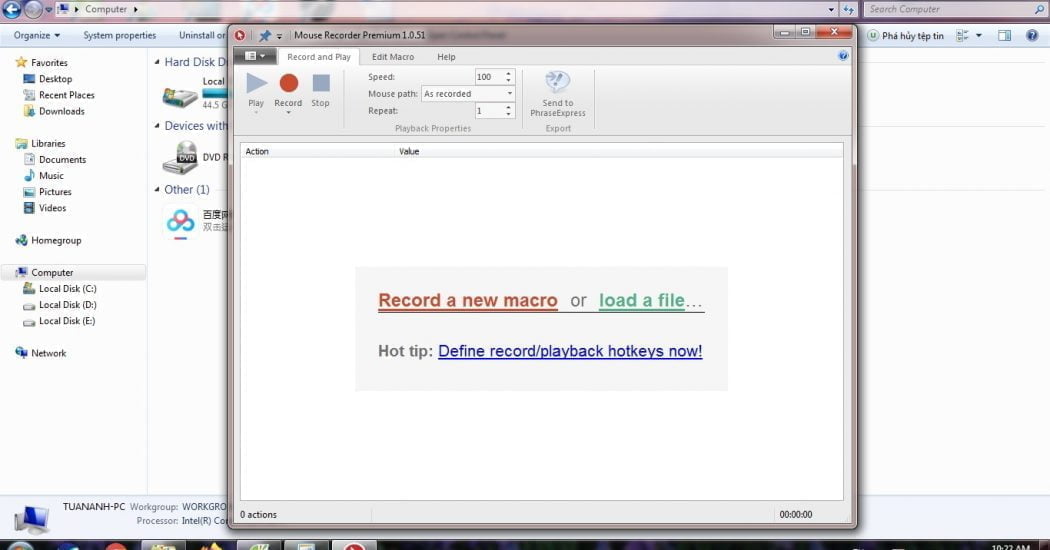
Task: Click Send to PhraseExpress export icon
Action: point(557,82)
